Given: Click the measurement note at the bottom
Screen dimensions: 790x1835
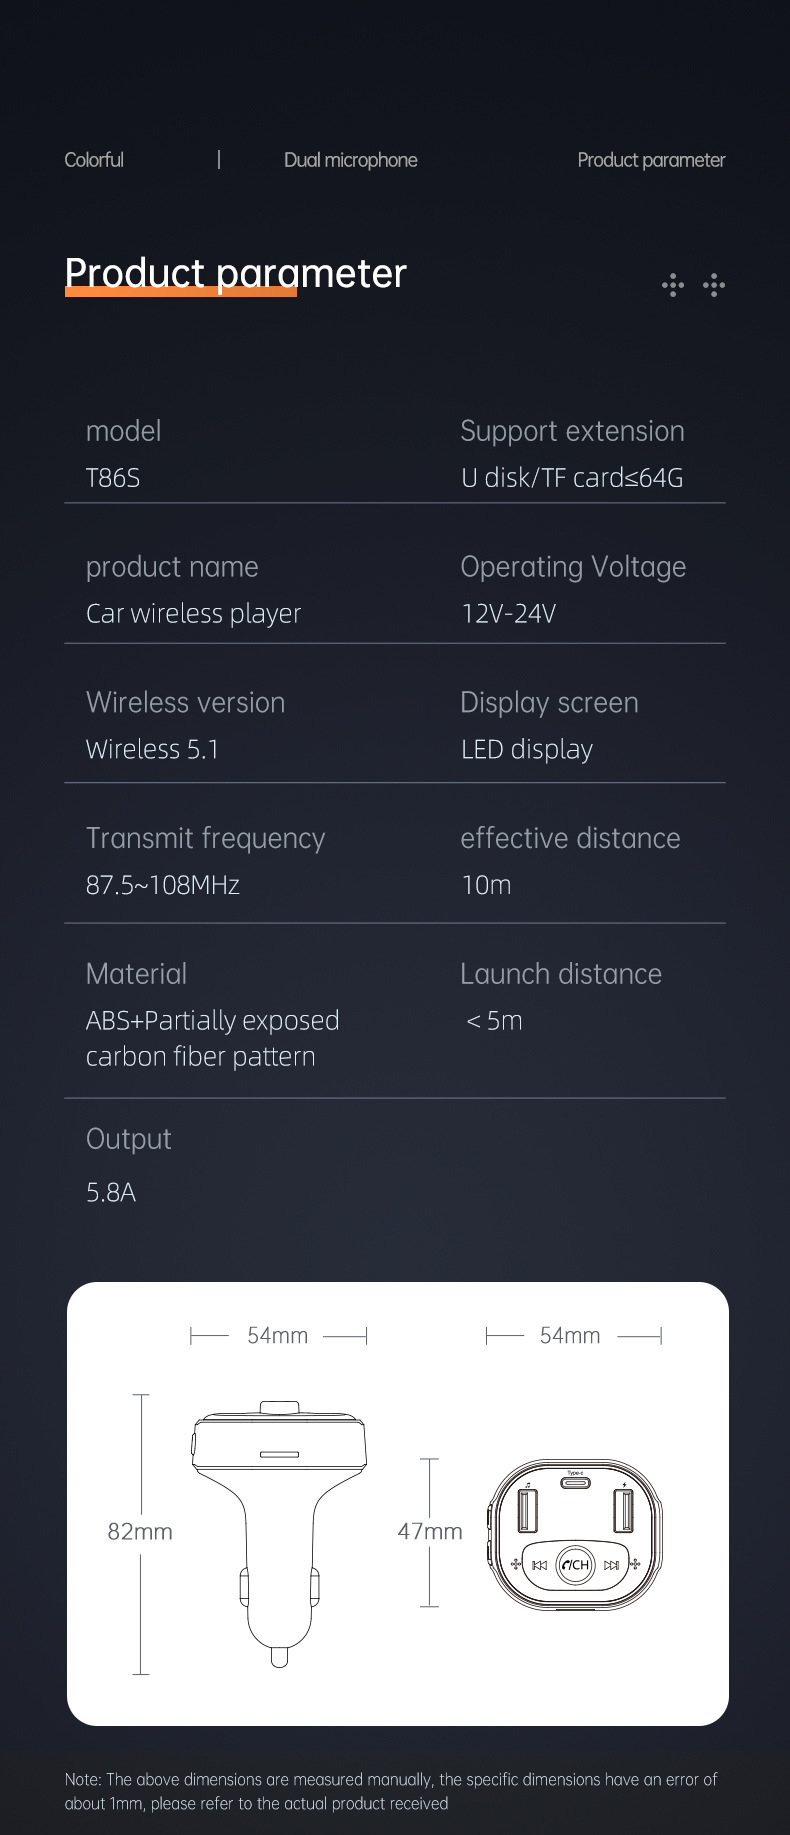Looking at the screenshot, I should [x=391, y=1791].
